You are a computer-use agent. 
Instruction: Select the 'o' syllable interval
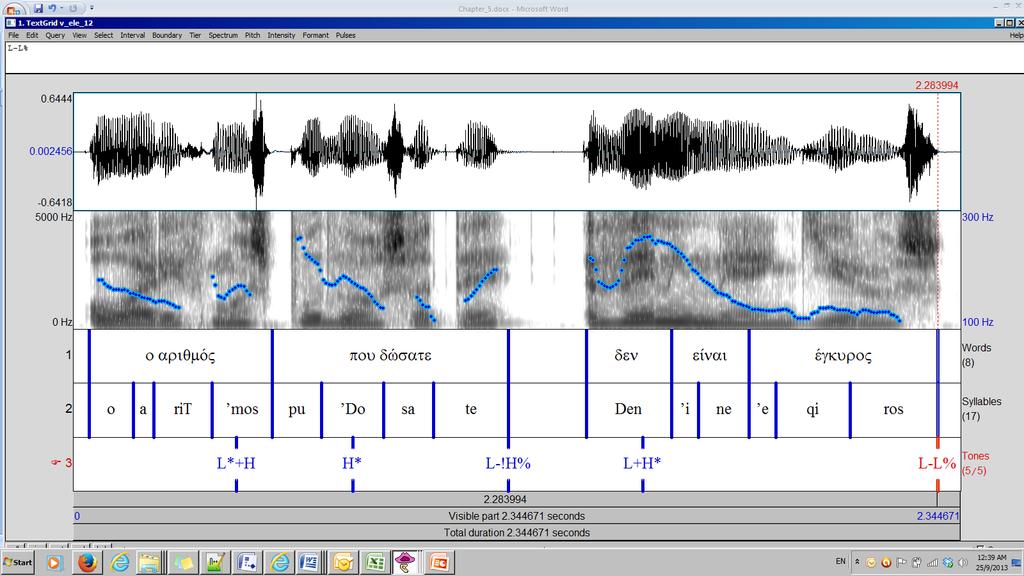pyautogui.click(x=111, y=409)
